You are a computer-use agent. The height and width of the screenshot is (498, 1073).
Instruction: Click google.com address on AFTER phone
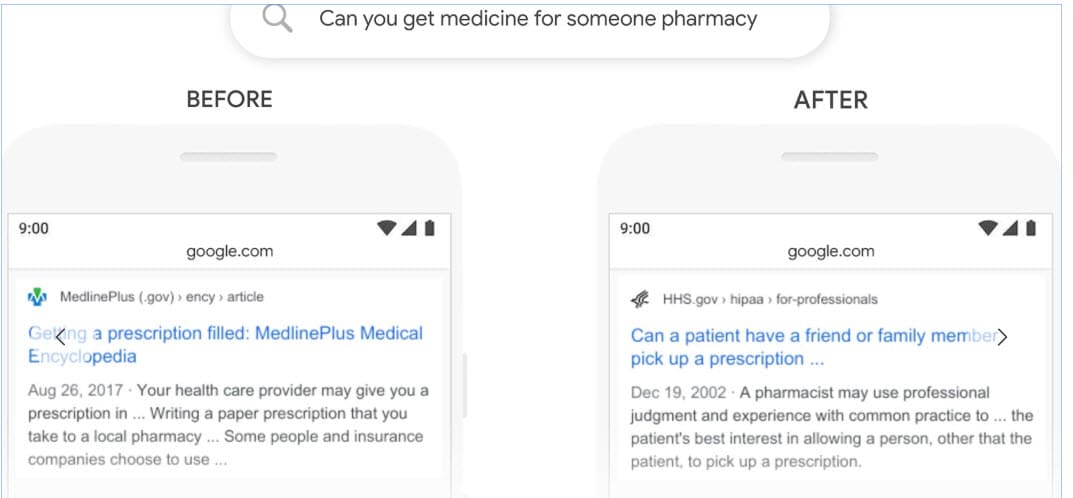point(831,252)
